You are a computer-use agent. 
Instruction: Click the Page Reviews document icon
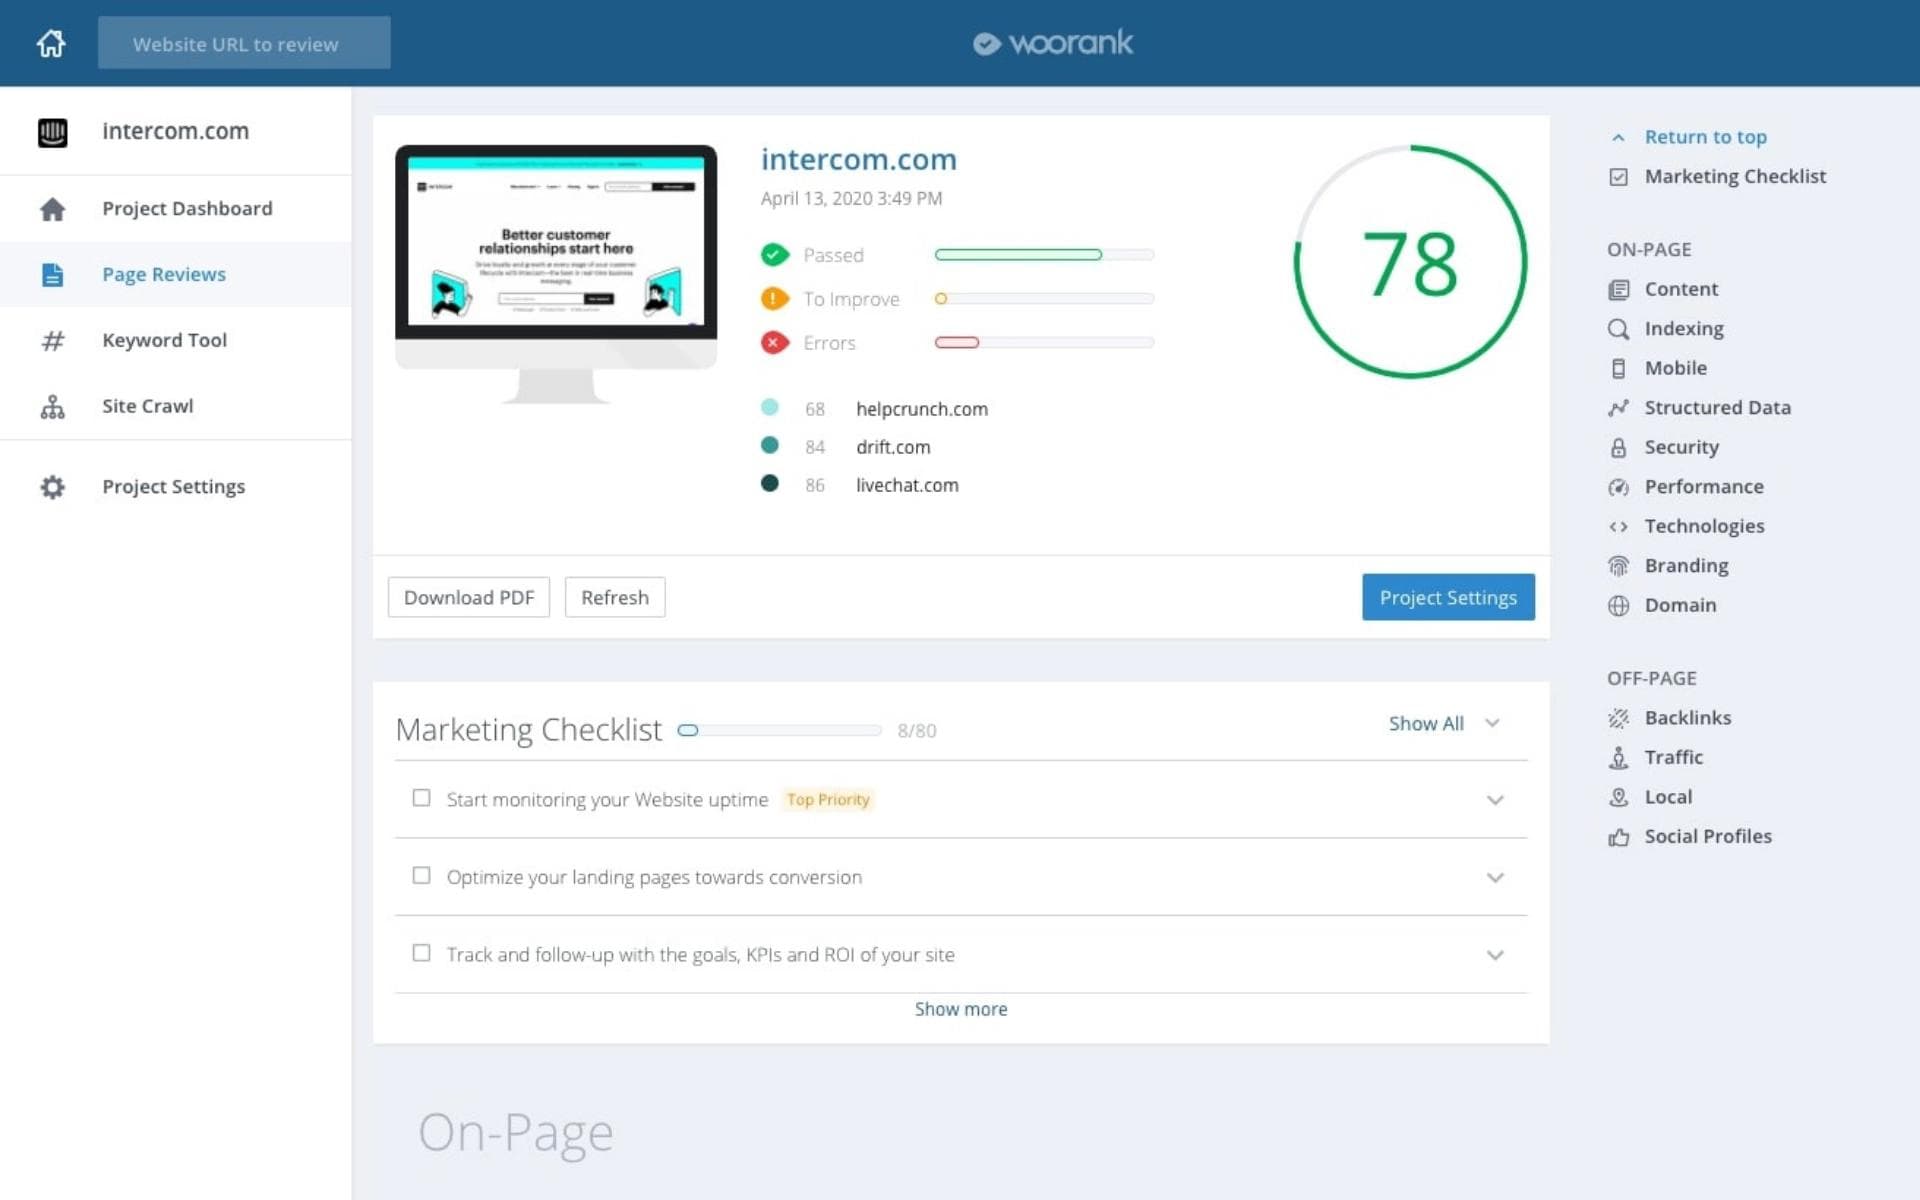52,275
